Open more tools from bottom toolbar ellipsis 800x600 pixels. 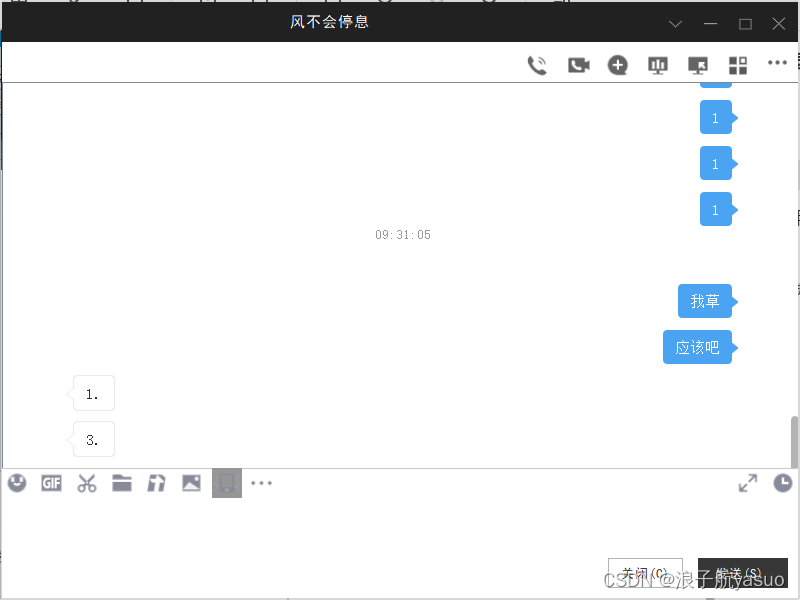(262, 483)
